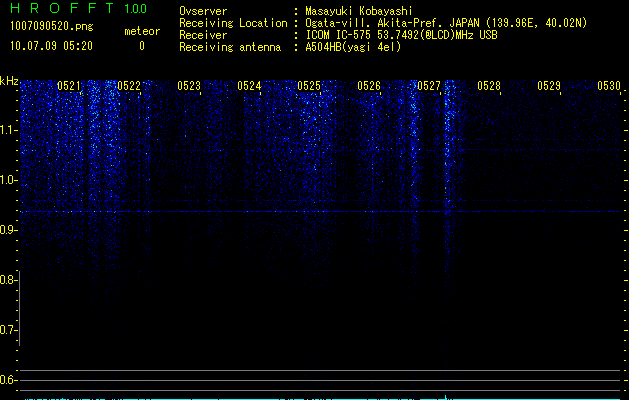Viewport: 629px width, 400px height.
Task: Click the kHz axis unit label
Action: pyautogui.click(x=9, y=81)
